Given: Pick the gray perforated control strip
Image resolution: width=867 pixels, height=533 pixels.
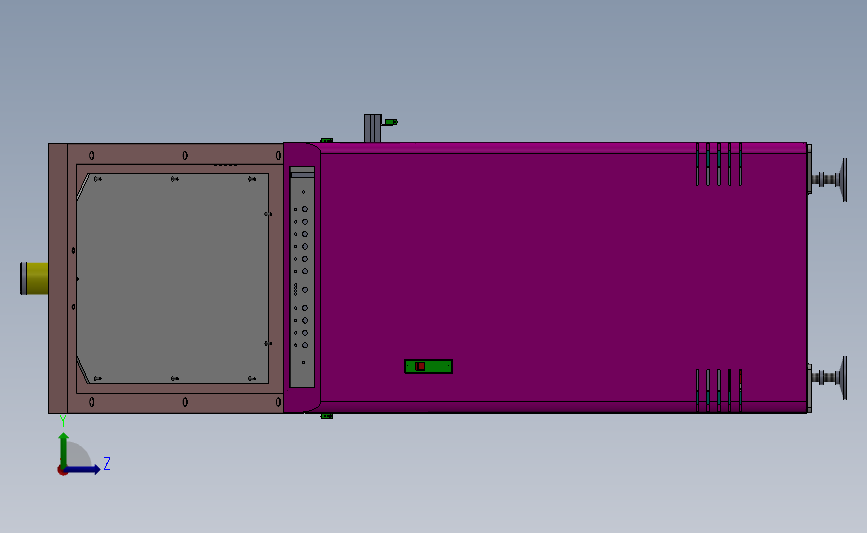Looking at the screenshot, I should point(302,277).
